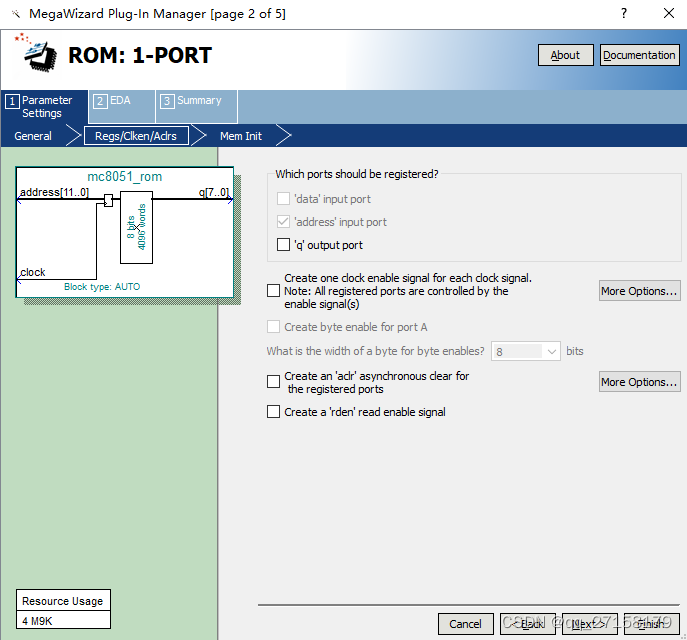Click the wand icon in title bar
The width and height of the screenshot is (687, 640).
(x=16, y=14)
